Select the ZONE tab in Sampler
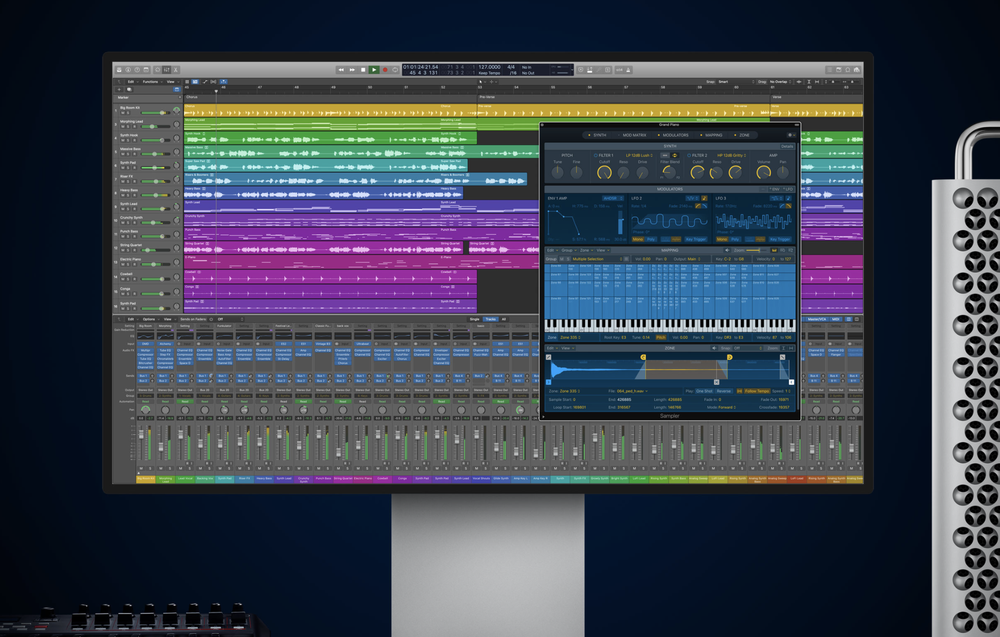The height and width of the screenshot is (637, 1000). pos(743,134)
